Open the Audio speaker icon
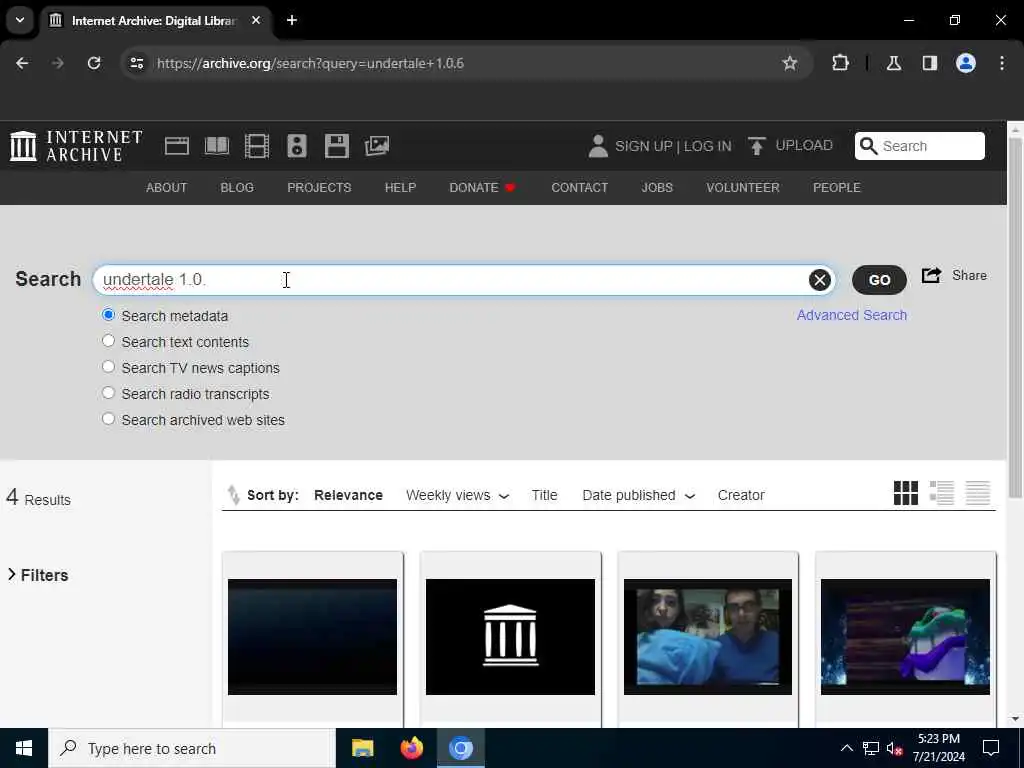This screenshot has width=1024, height=768. point(296,146)
